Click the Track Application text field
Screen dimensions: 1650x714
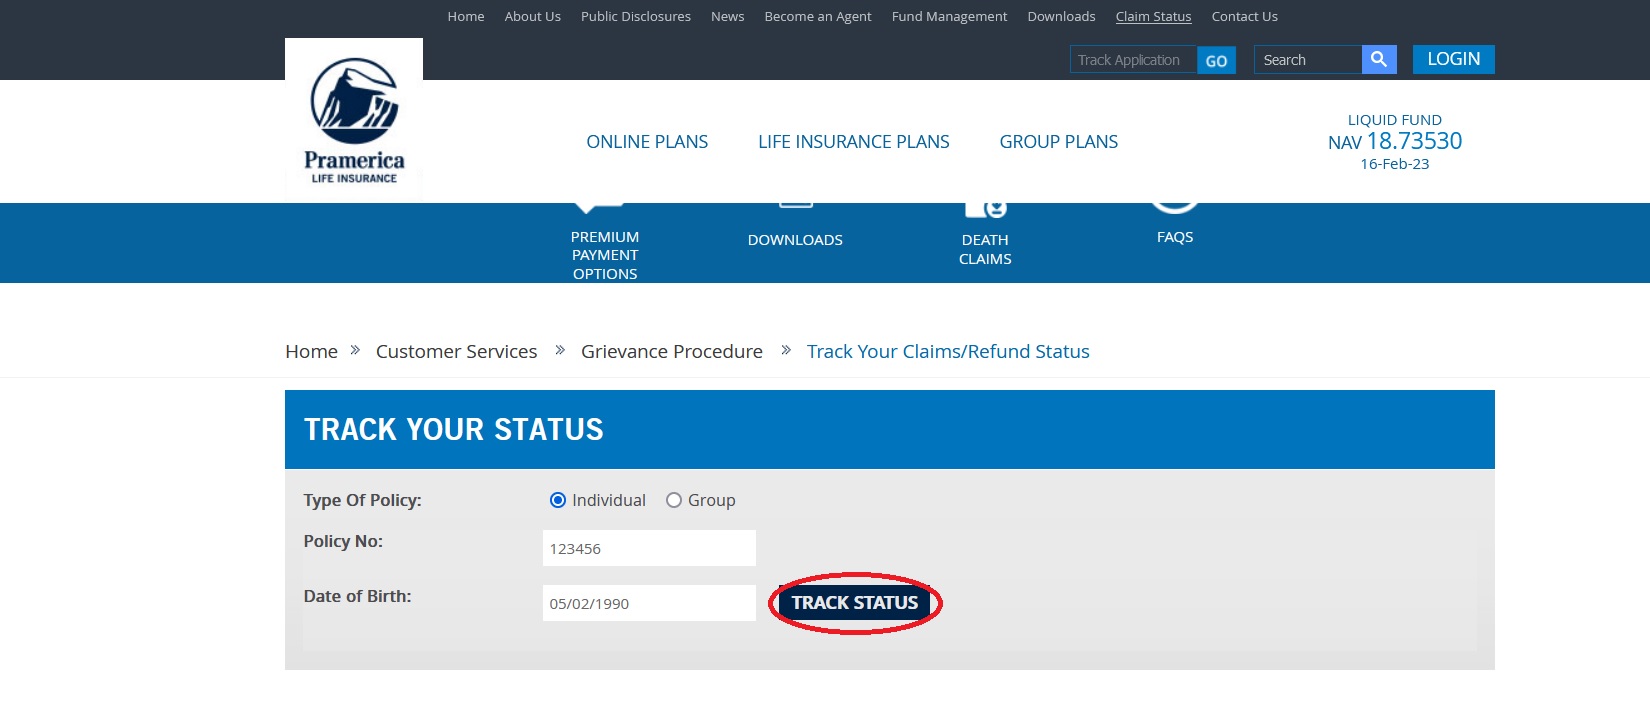tap(1132, 60)
